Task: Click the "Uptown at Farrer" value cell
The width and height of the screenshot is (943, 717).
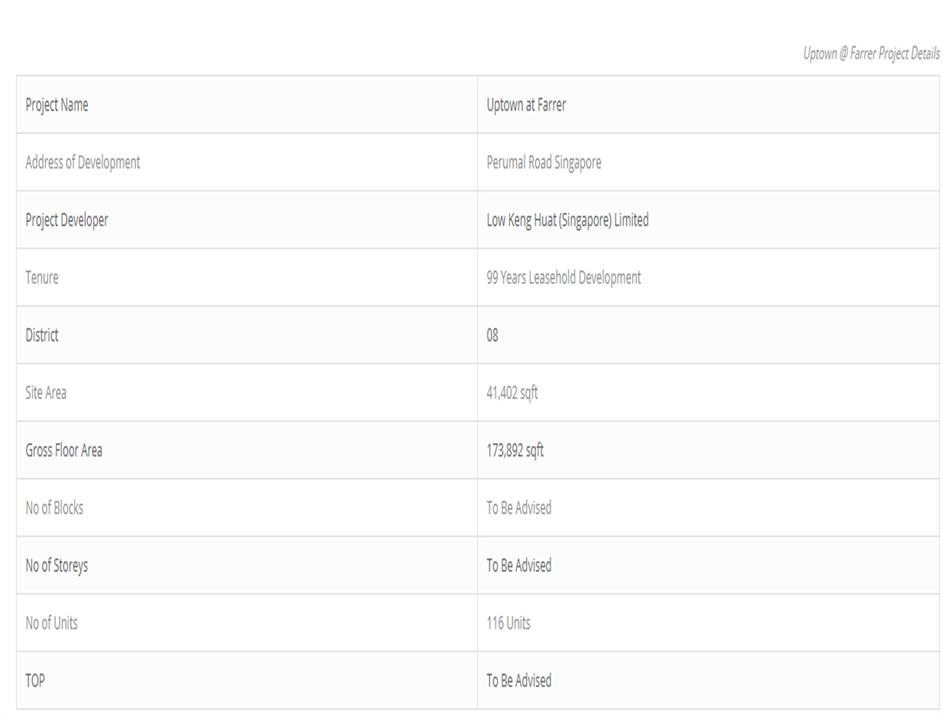Action: coord(526,105)
